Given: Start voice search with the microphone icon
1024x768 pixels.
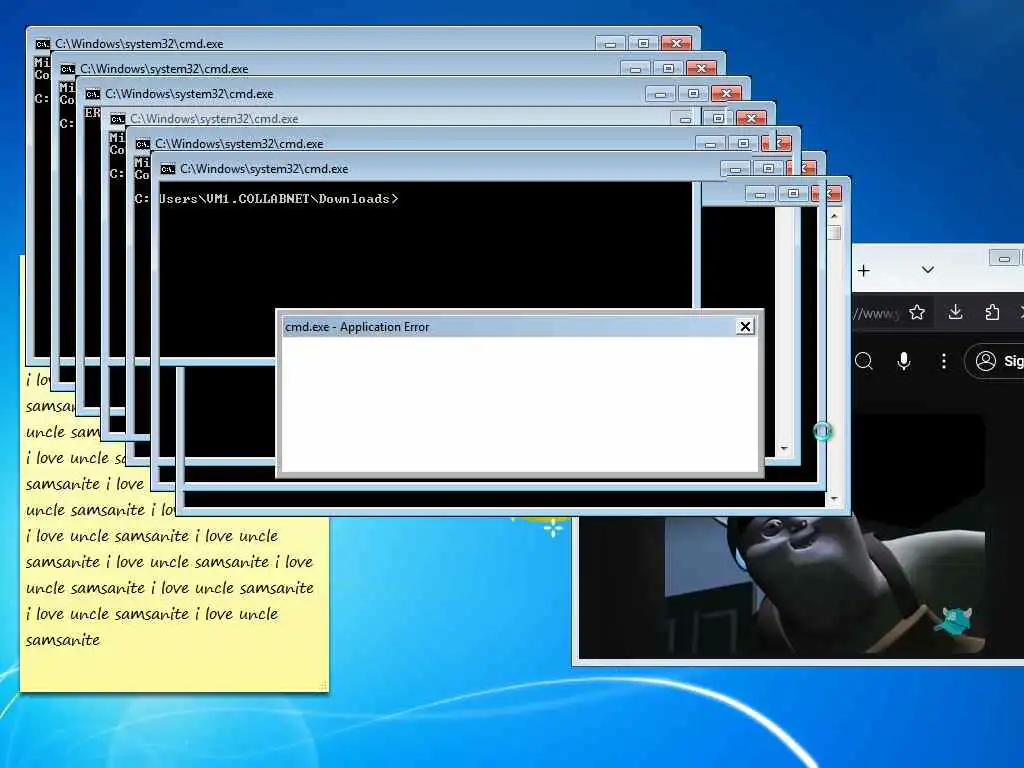Looking at the screenshot, I should [x=904, y=360].
